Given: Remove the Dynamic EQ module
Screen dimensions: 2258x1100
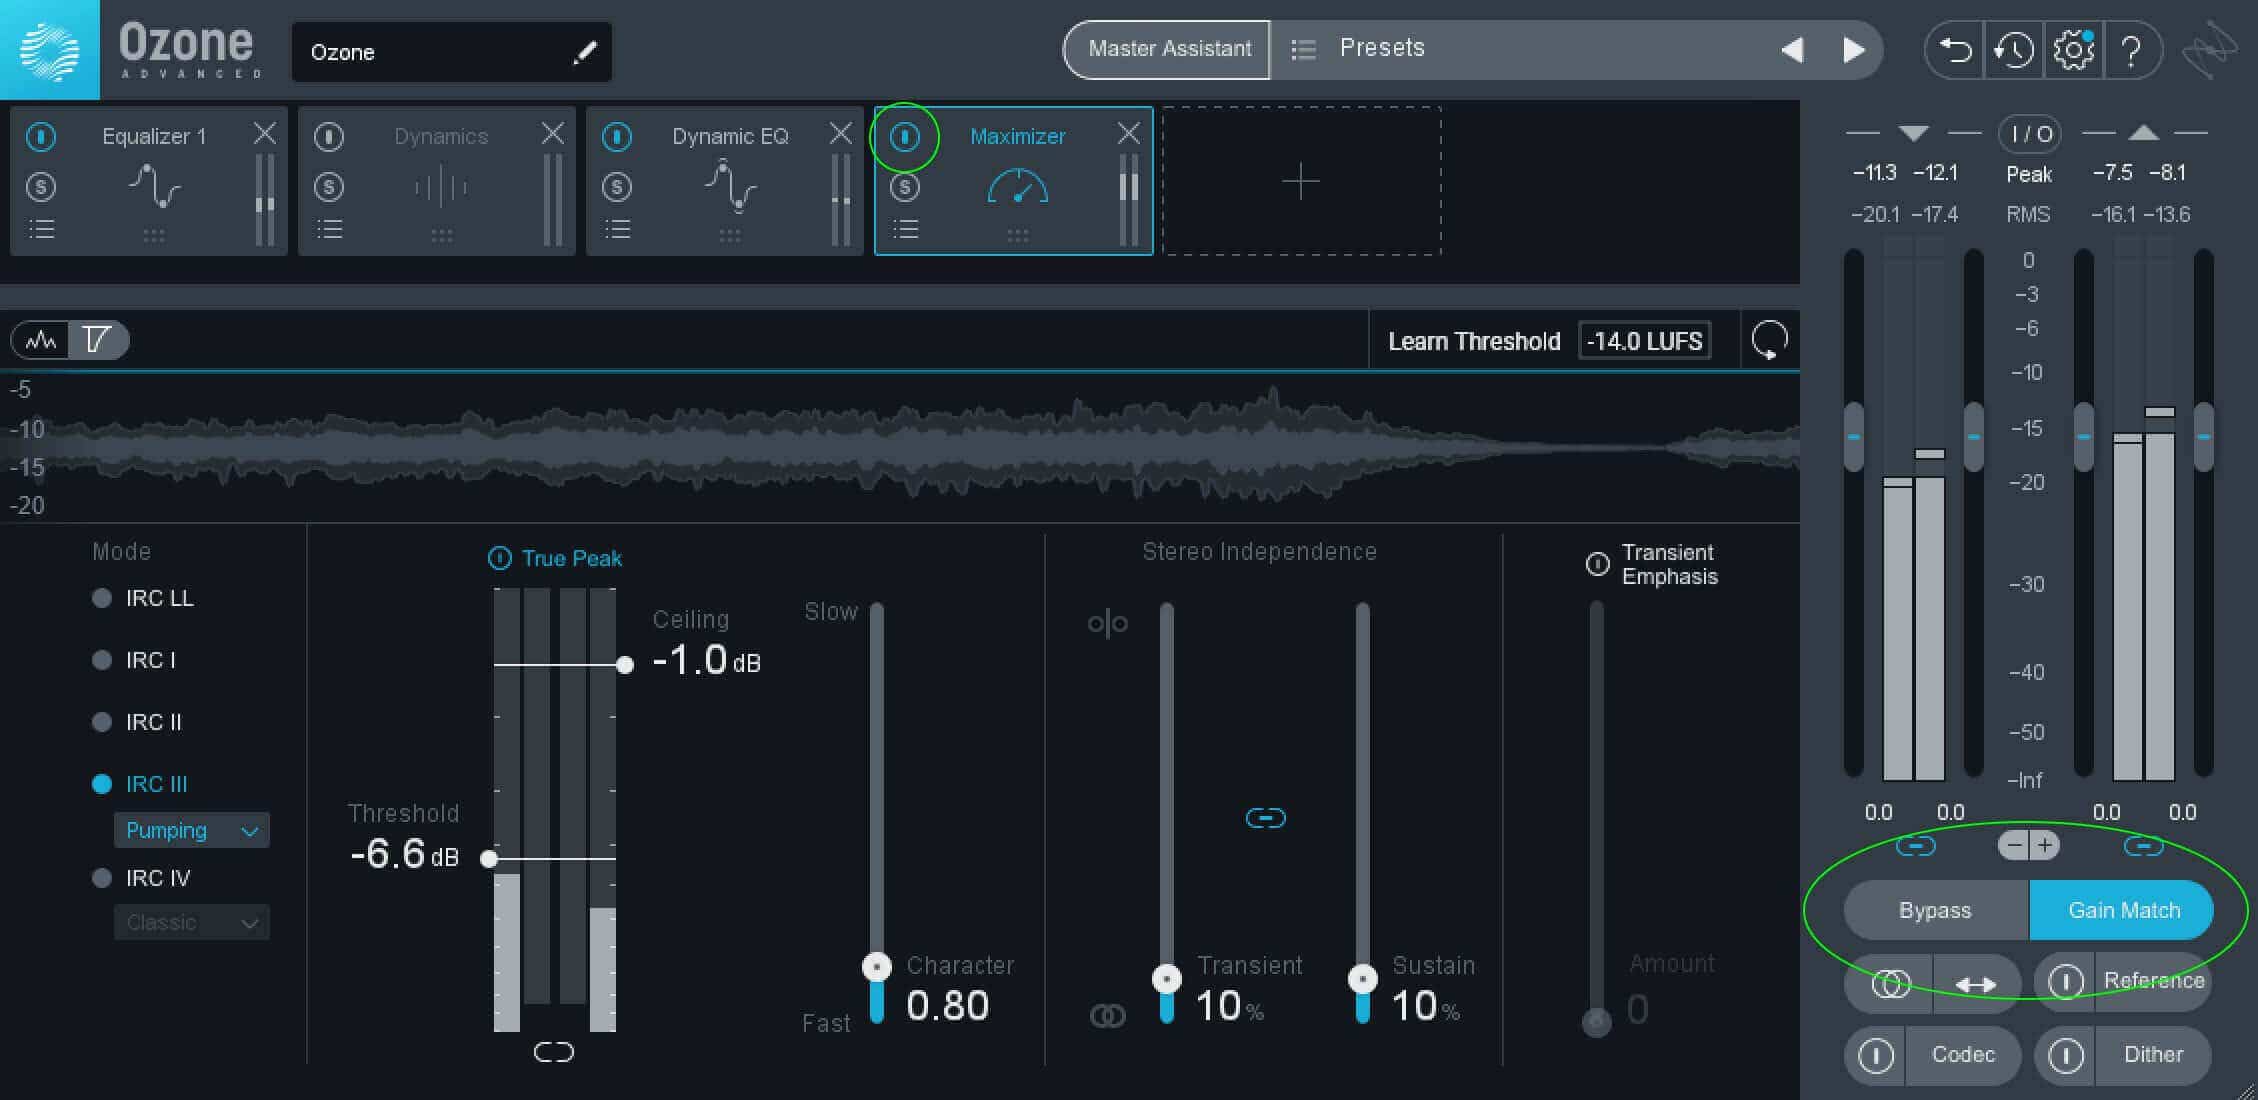Looking at the screenshot, I should (x=840, y=134).
